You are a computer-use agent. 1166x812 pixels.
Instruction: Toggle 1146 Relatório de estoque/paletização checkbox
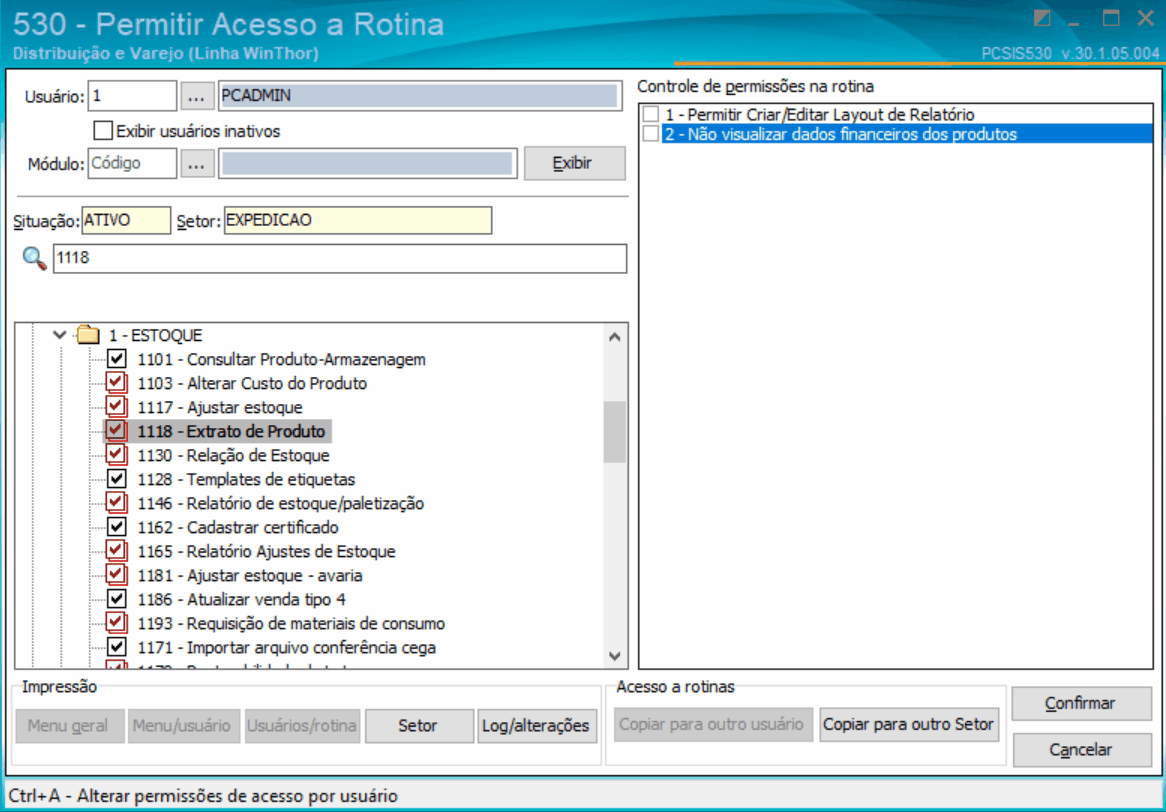116,503
